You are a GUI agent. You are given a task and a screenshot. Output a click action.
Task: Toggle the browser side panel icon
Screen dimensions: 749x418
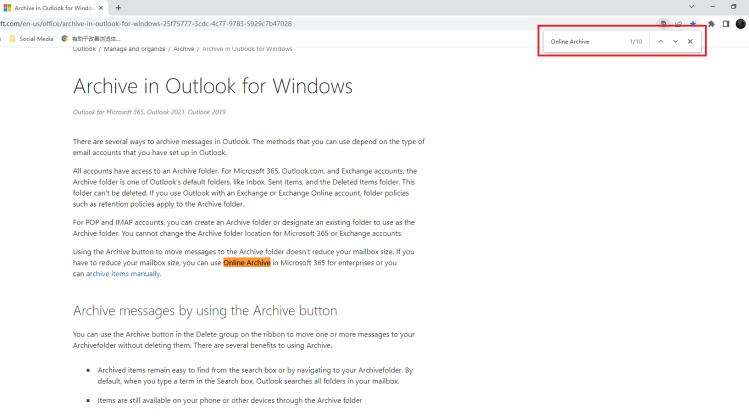coord(726,23)
